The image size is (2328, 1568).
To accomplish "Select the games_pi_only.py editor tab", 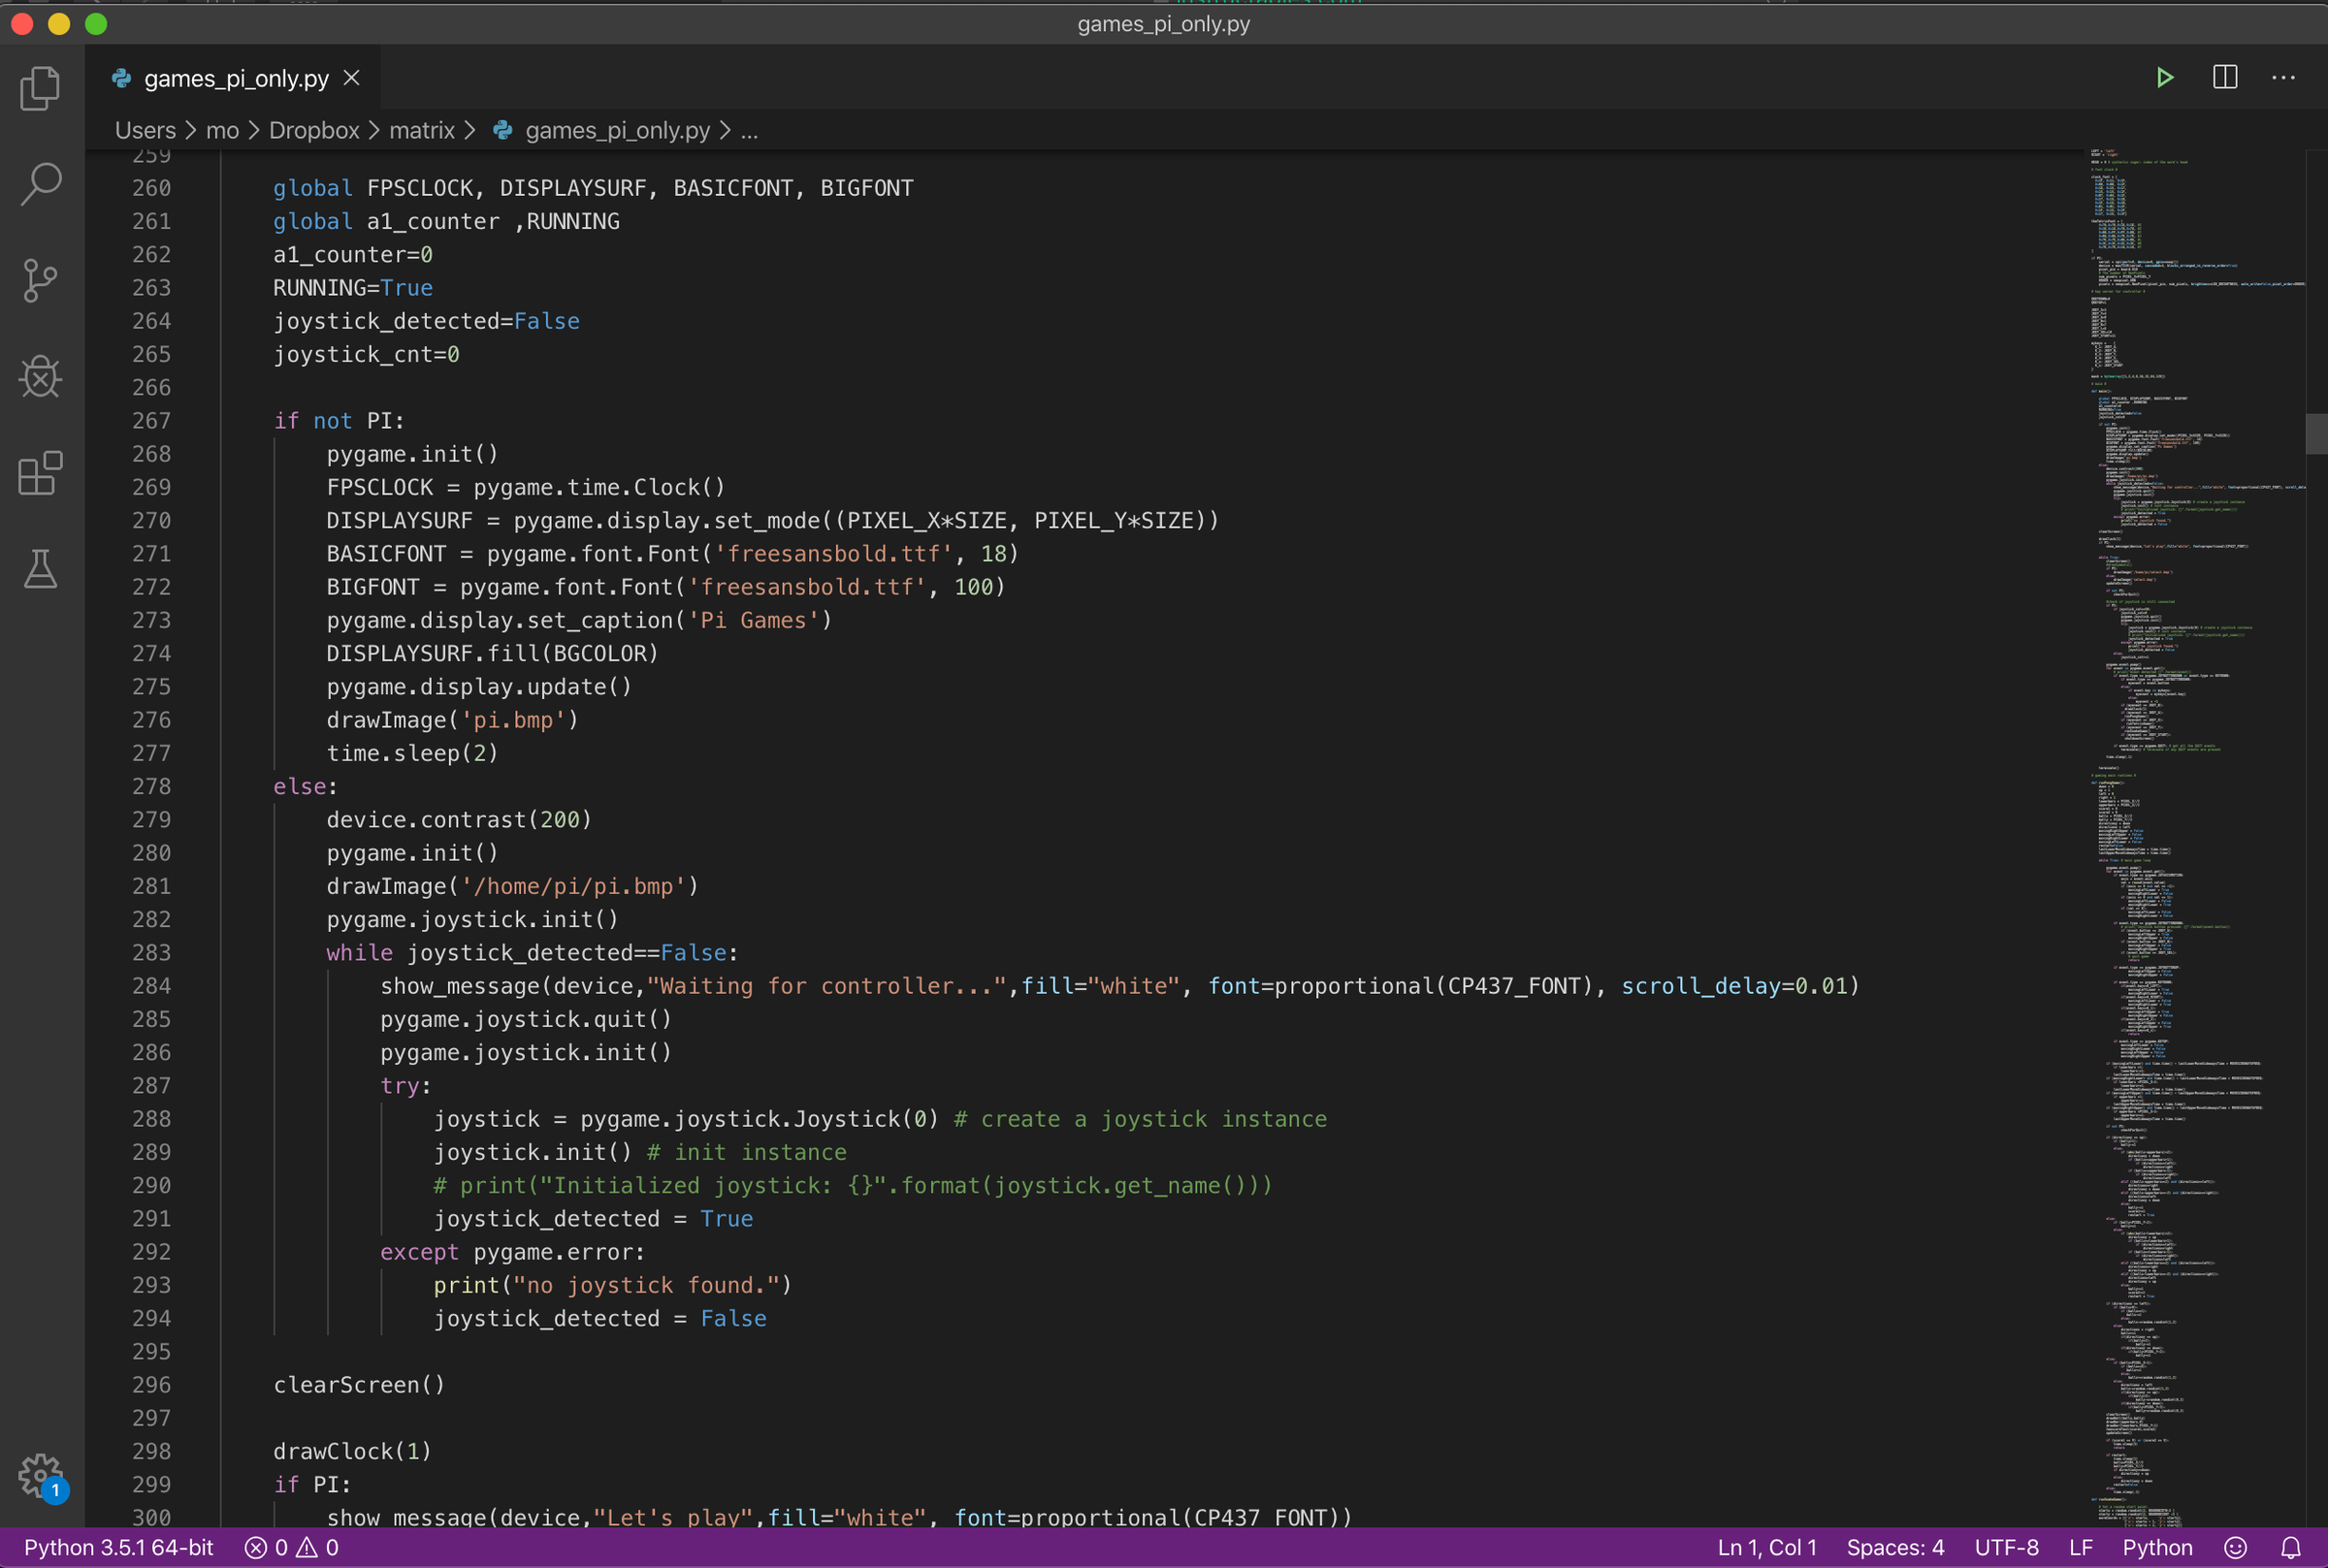I will click(x=235, y=78).
